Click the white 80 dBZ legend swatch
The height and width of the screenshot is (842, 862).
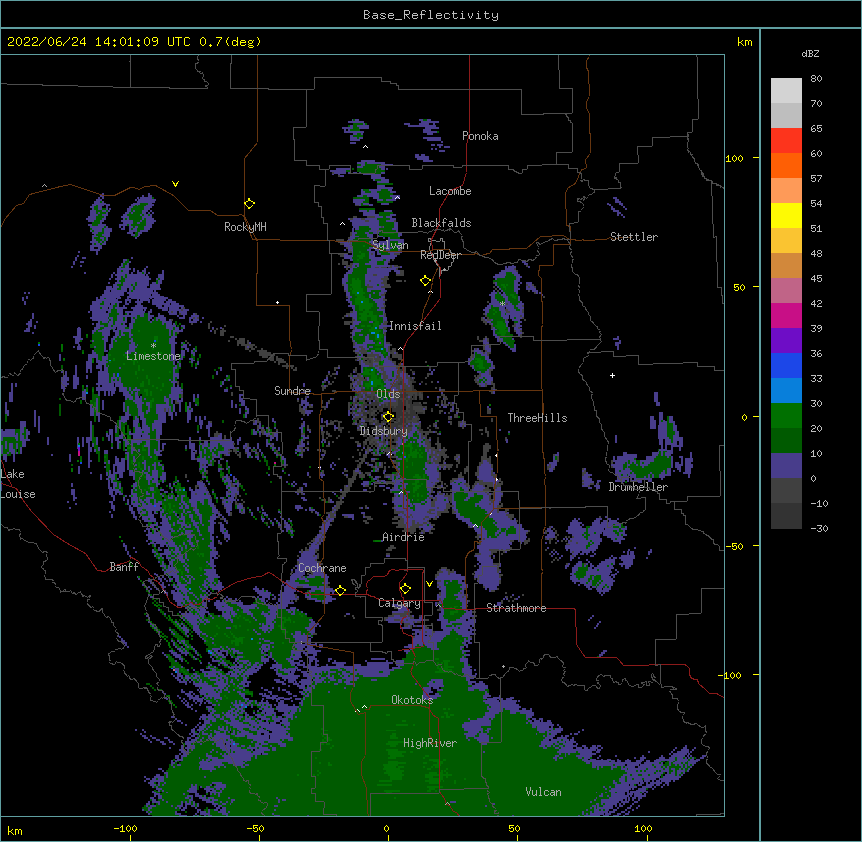click(786, 91)
